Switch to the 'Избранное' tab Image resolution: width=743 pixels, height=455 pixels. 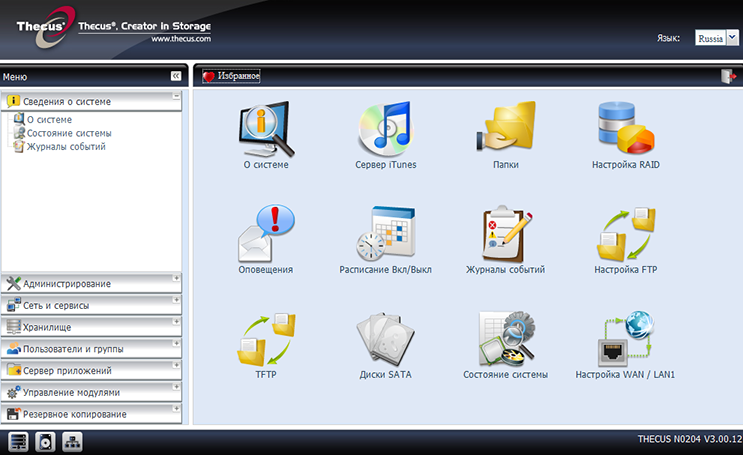pyautogui.click(x=231, y=76)
